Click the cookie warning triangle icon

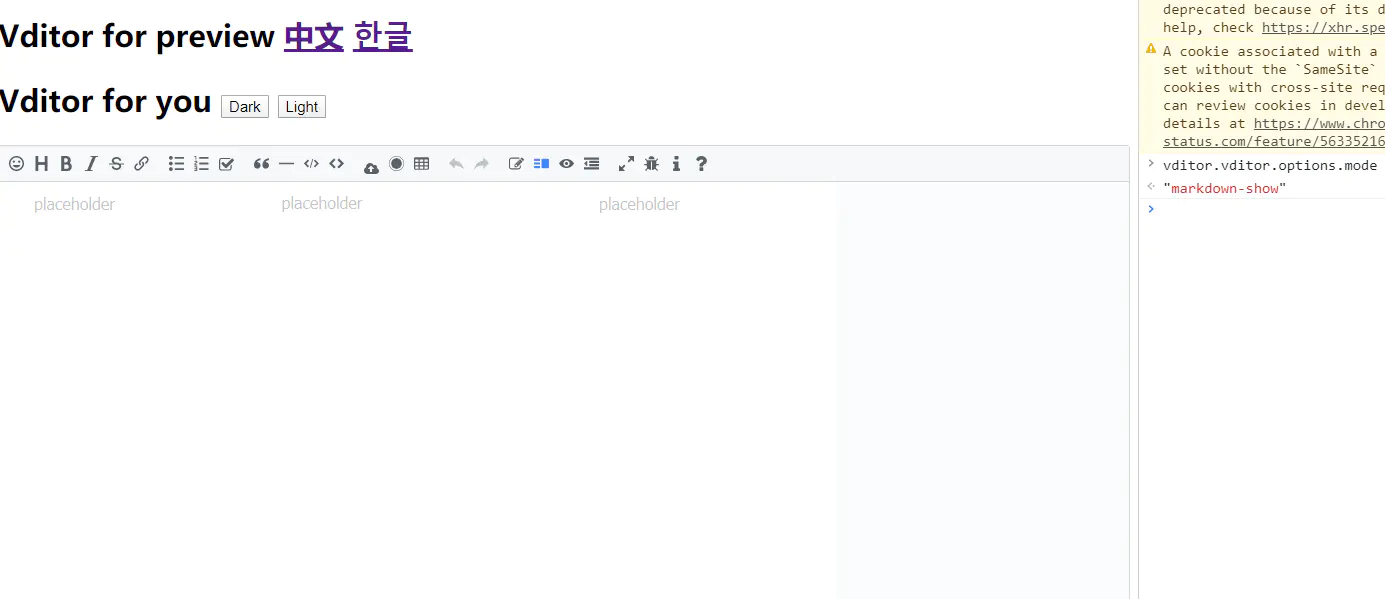pos(1151,49)
